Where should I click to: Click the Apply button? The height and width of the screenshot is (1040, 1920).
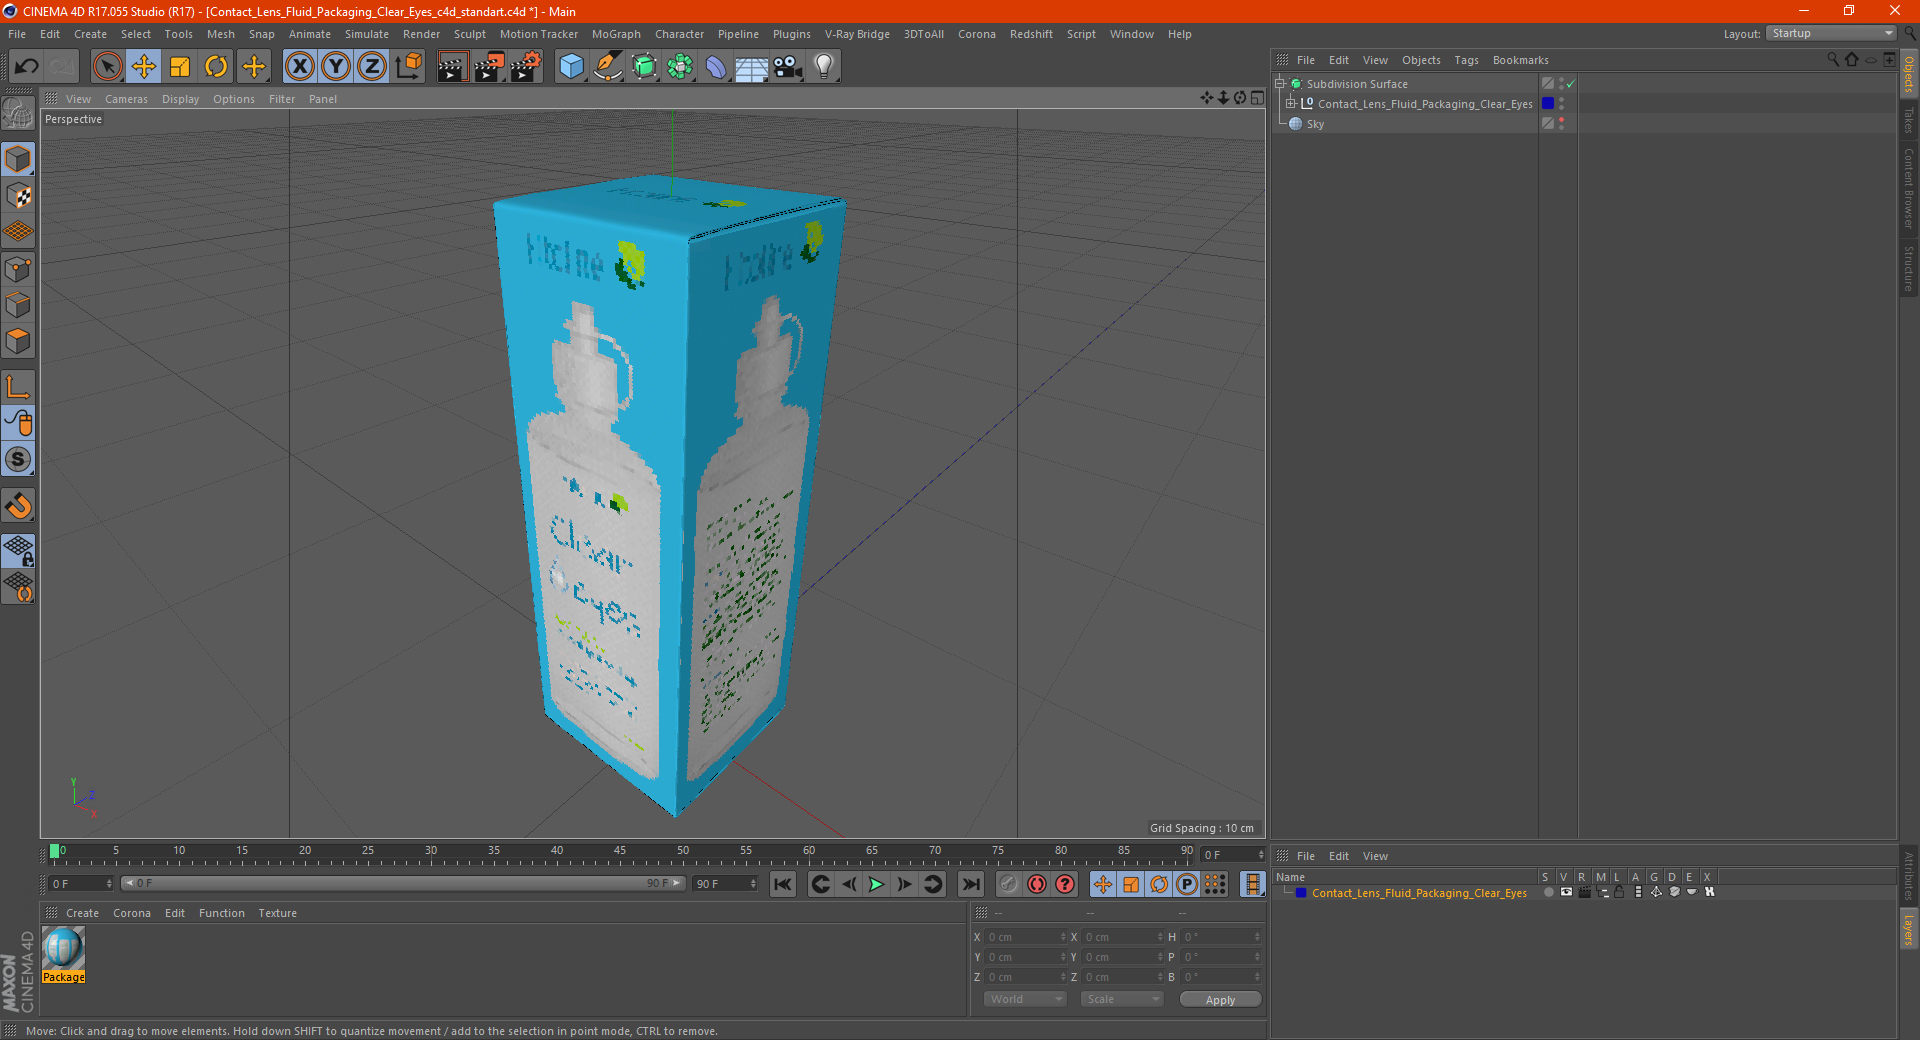[1220, 999]
